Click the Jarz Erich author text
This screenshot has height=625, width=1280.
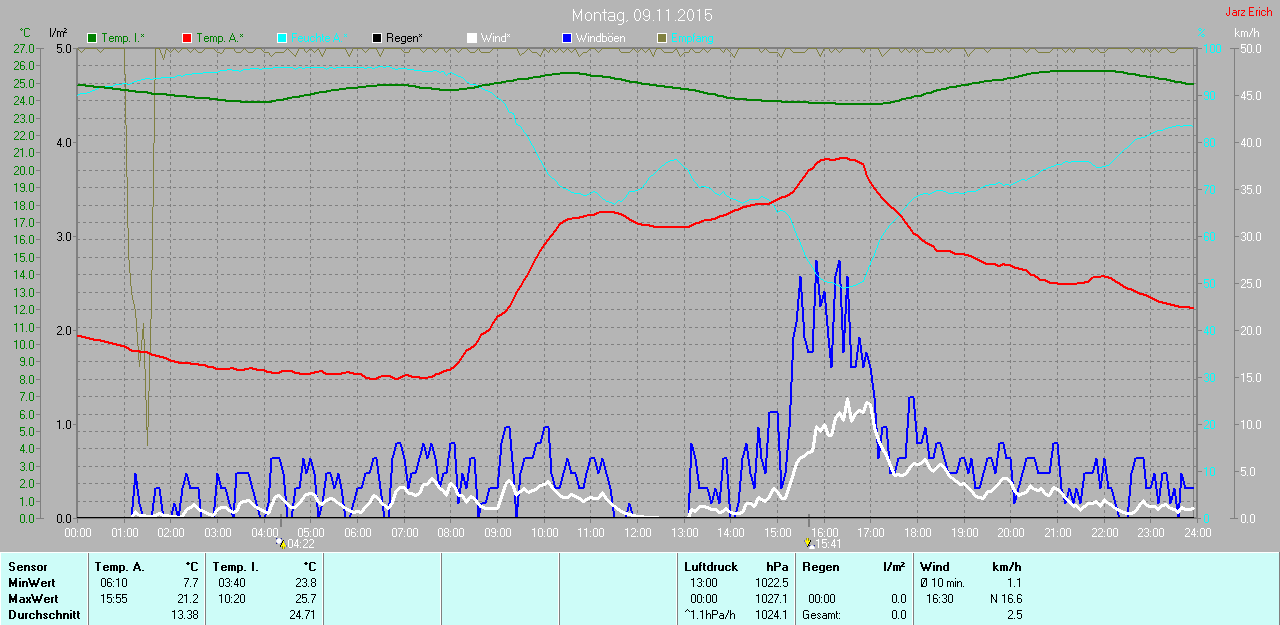[x=1250, y=12]
